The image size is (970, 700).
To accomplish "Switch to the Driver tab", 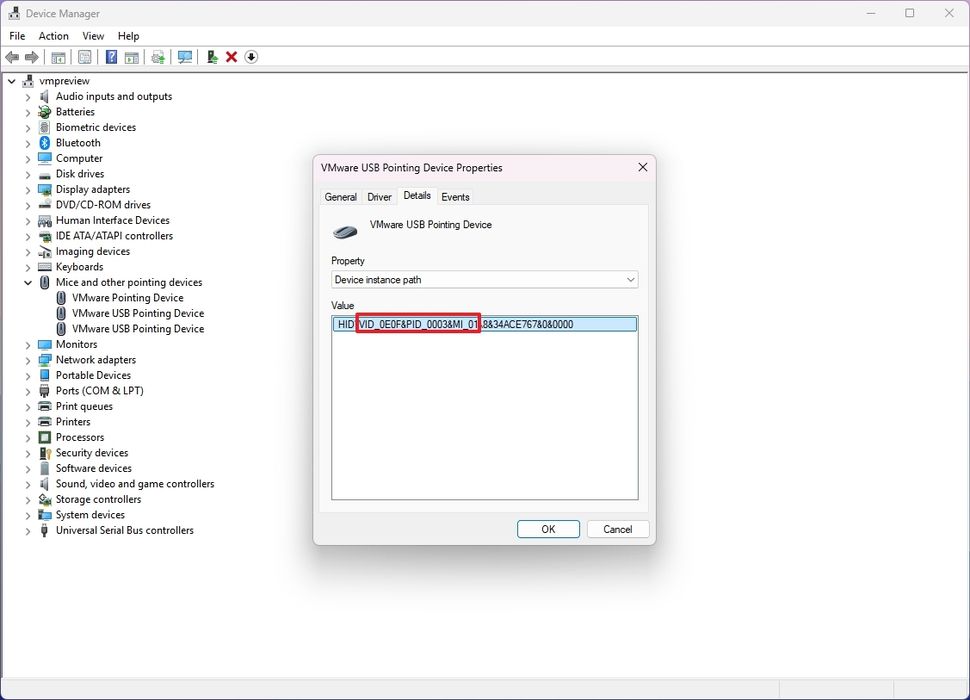I will [x=379, y=197].
